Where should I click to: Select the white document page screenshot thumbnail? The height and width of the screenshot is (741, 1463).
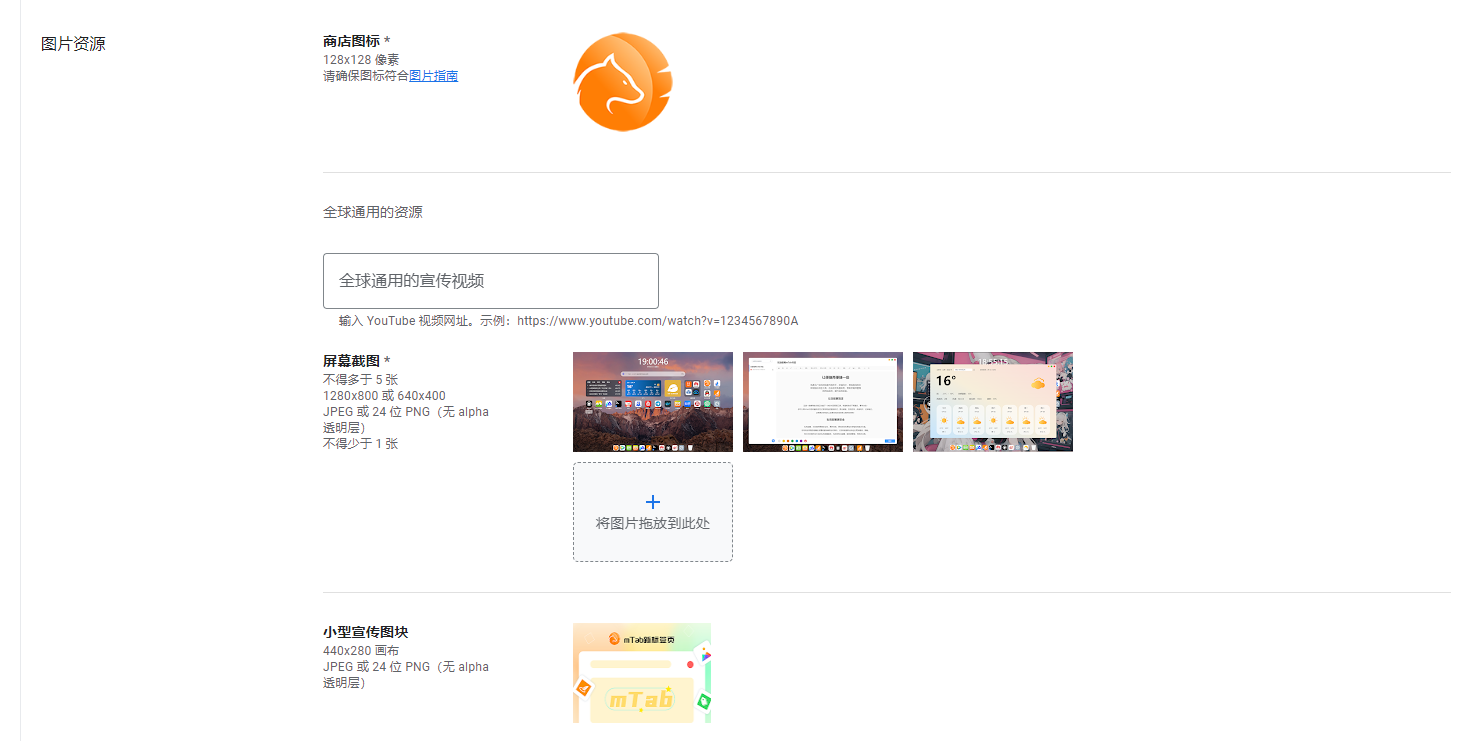822,401
